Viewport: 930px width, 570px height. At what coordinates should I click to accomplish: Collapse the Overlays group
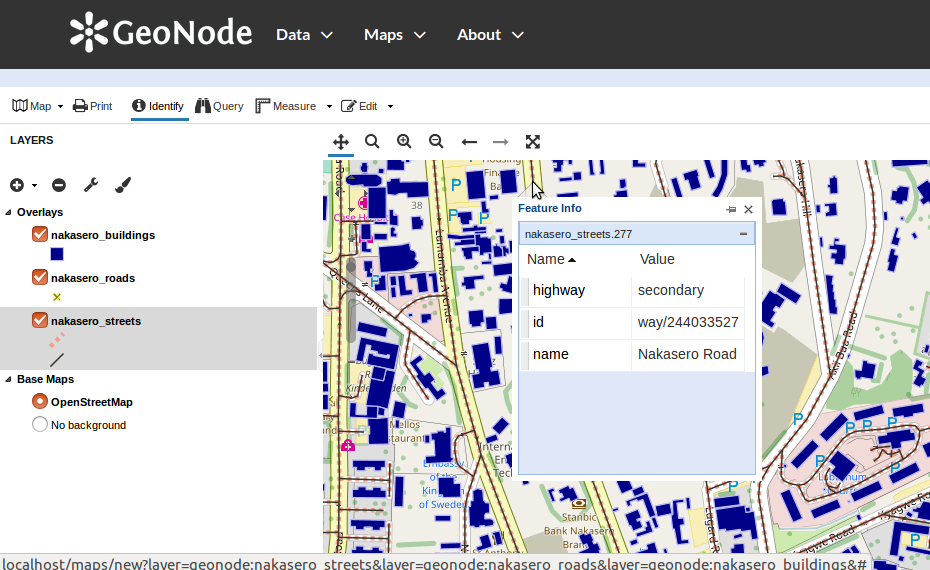(x=8, y=212)
